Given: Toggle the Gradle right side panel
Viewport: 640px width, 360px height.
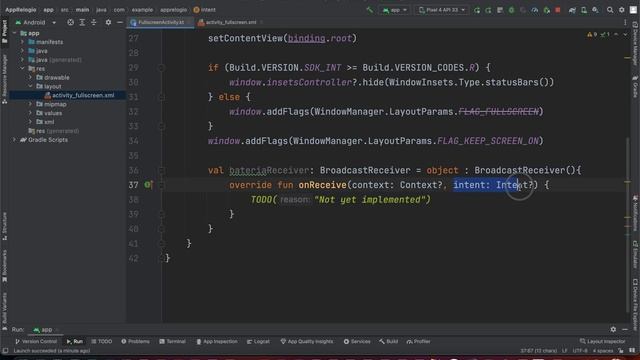Looking at the screenshot, I should [x=636, y=87].
